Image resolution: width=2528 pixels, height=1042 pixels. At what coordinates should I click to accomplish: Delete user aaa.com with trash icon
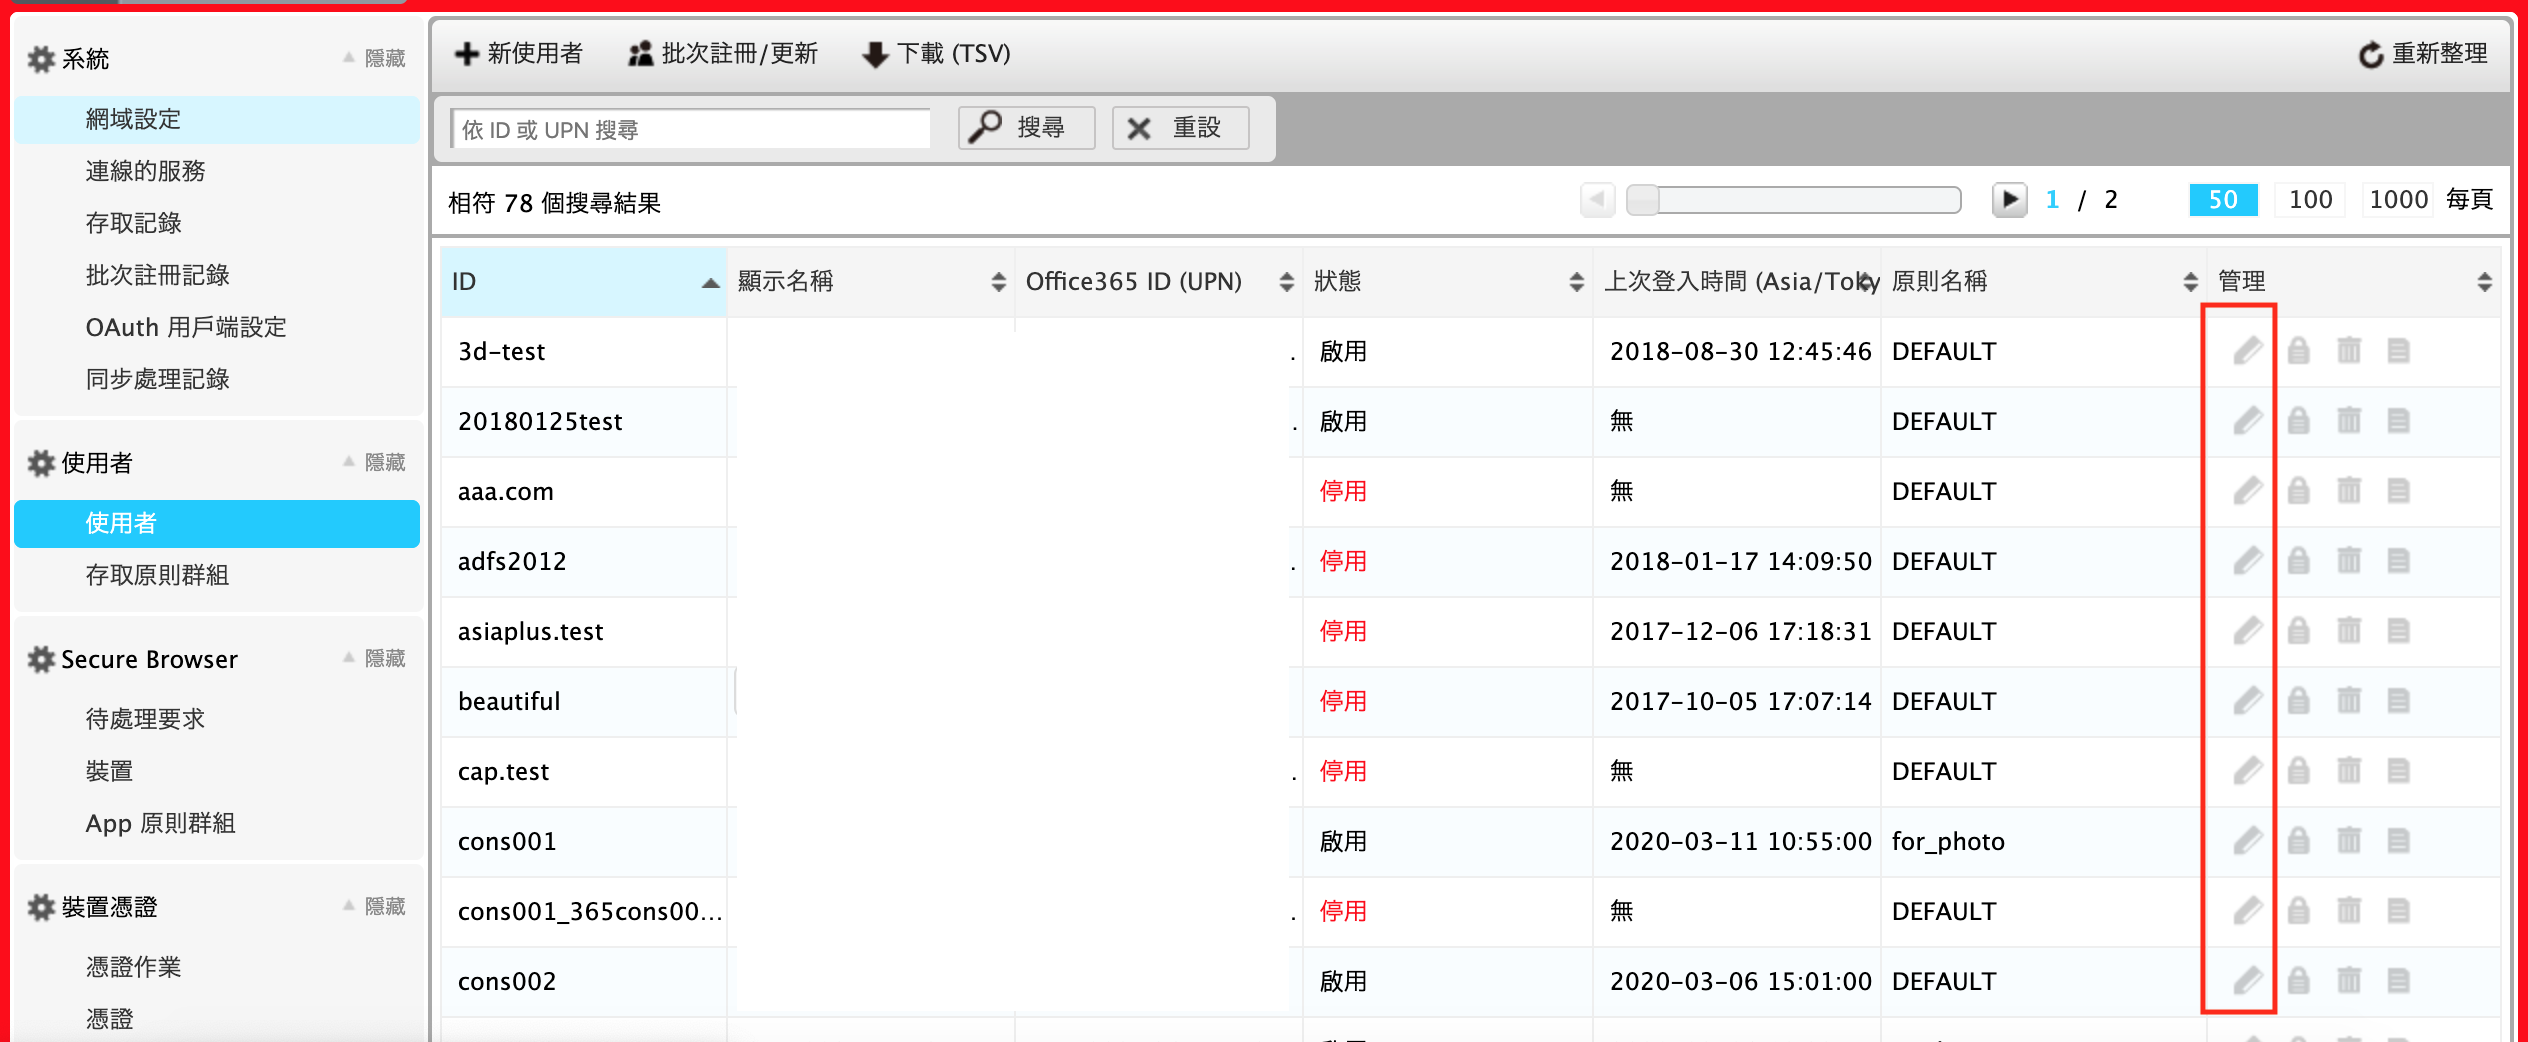coord(2348,491)
